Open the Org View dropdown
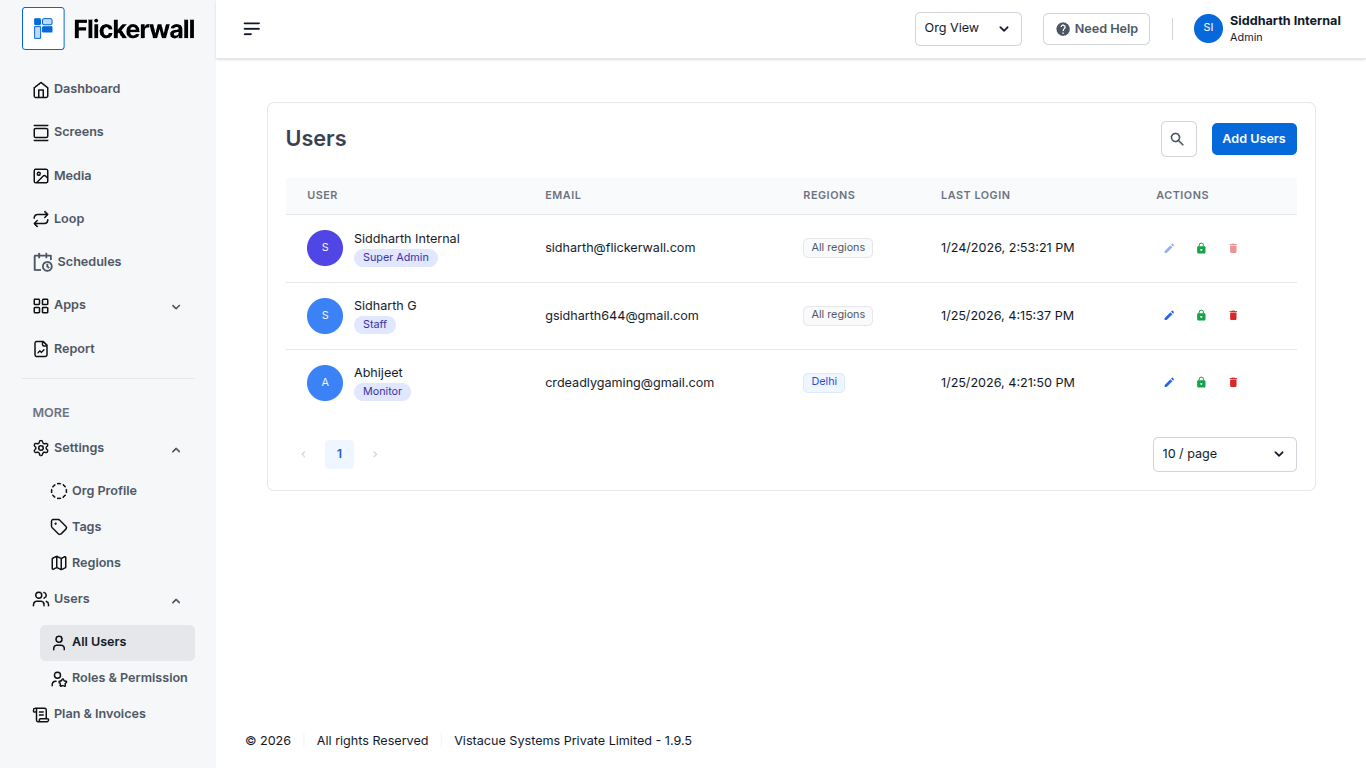Screen dimensions: 1366x768 click(x=967, y=29)
